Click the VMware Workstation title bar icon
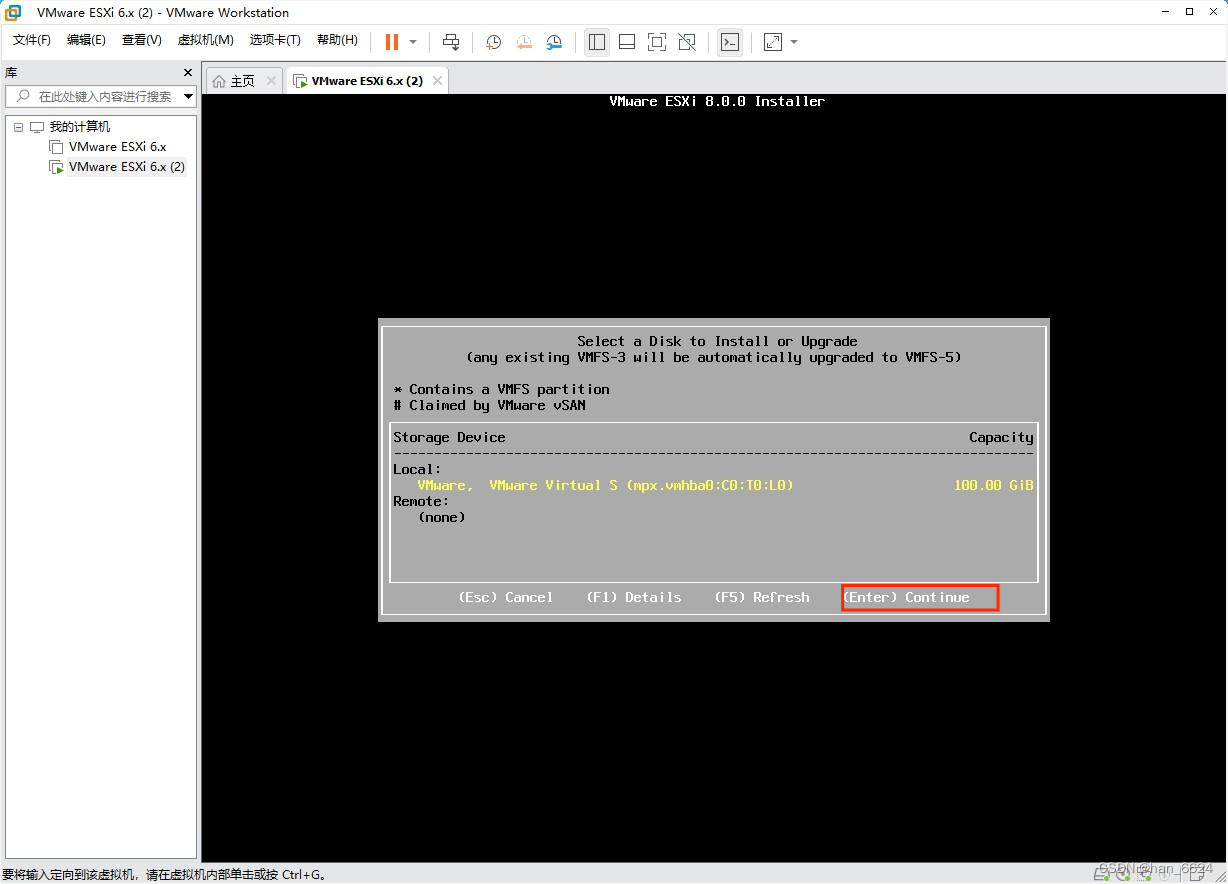The image size is (1228, 884). tap(13, 12)
